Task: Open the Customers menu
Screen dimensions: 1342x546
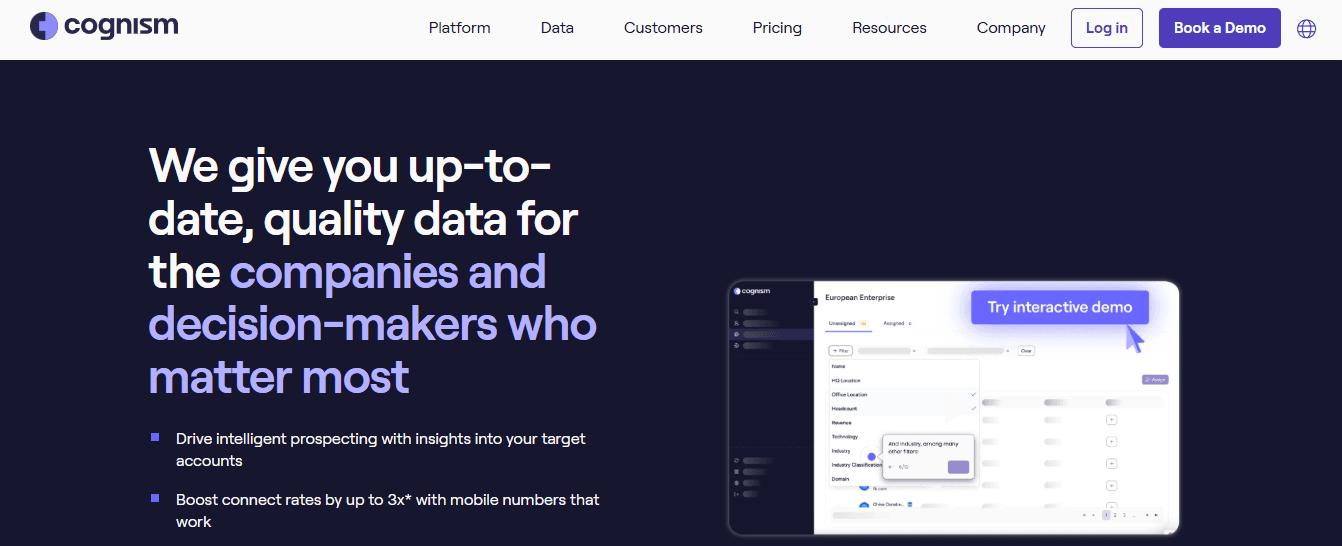Action: (663, 28)
